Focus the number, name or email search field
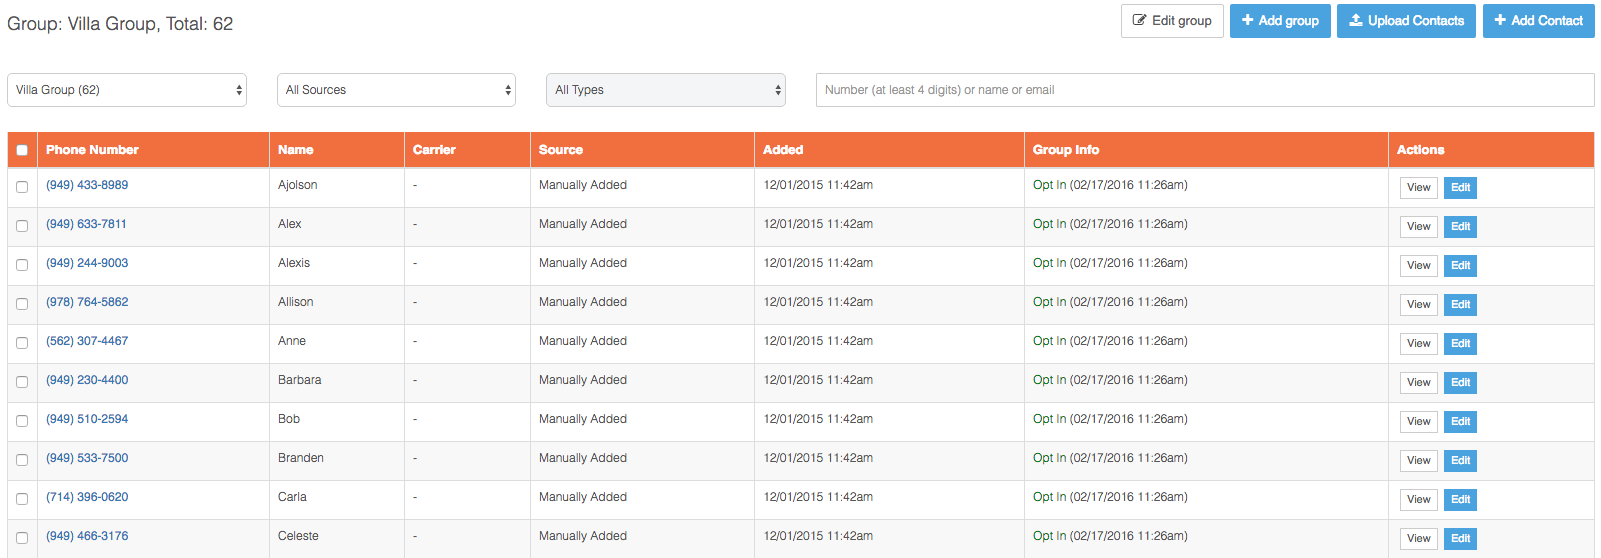Viewport: 1601px width, 558px height. (1204, 90)
